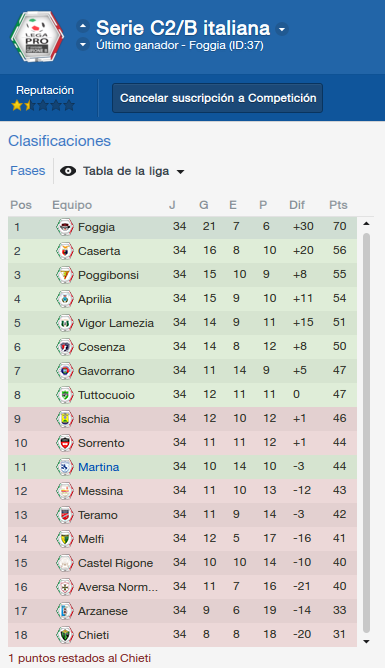Click the Caserta club badge icon
The image size is (385, 668).
pos(65,250)
